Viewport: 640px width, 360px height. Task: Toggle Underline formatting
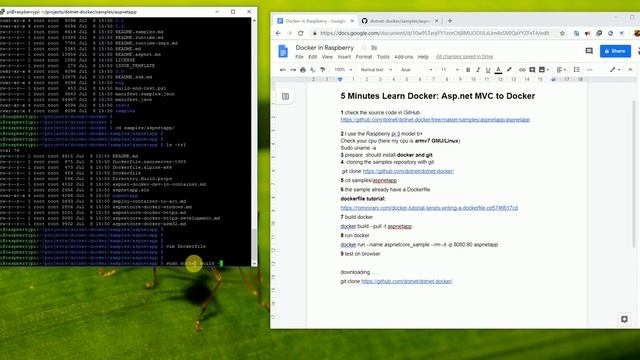click(488, 70)
